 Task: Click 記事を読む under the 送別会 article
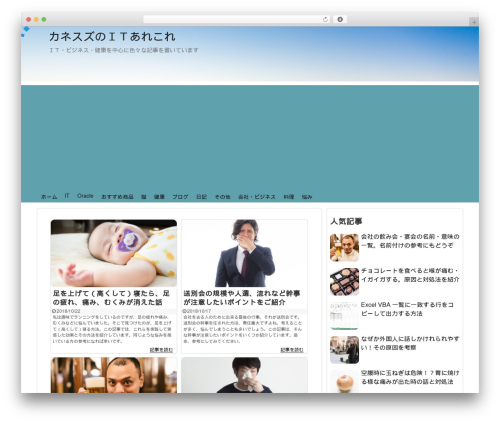[292, 350]
